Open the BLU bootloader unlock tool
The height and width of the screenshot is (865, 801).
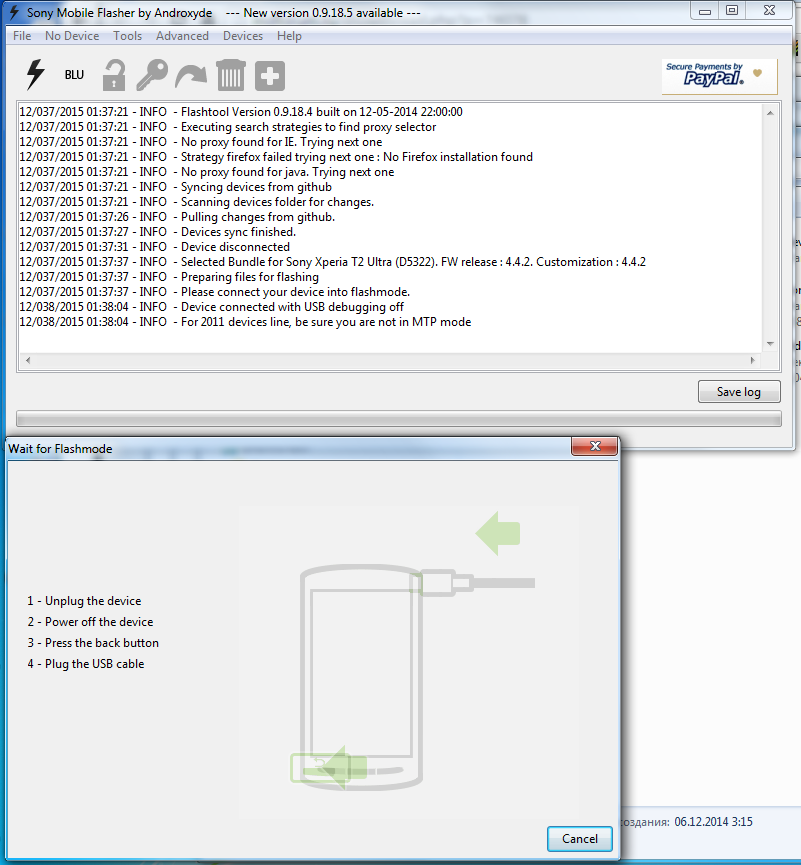[74, 74]
